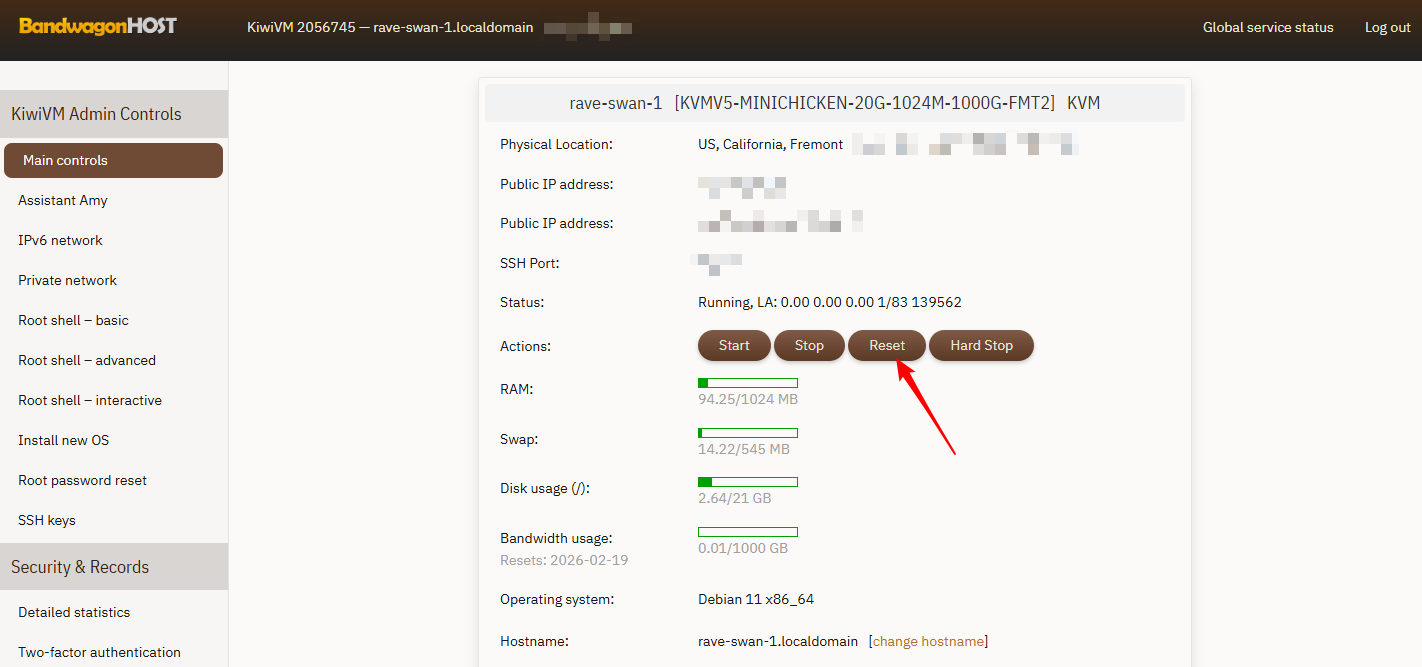Open SSH keys settings
This screenshot has width=1422, height=667.
click(47, 520)
